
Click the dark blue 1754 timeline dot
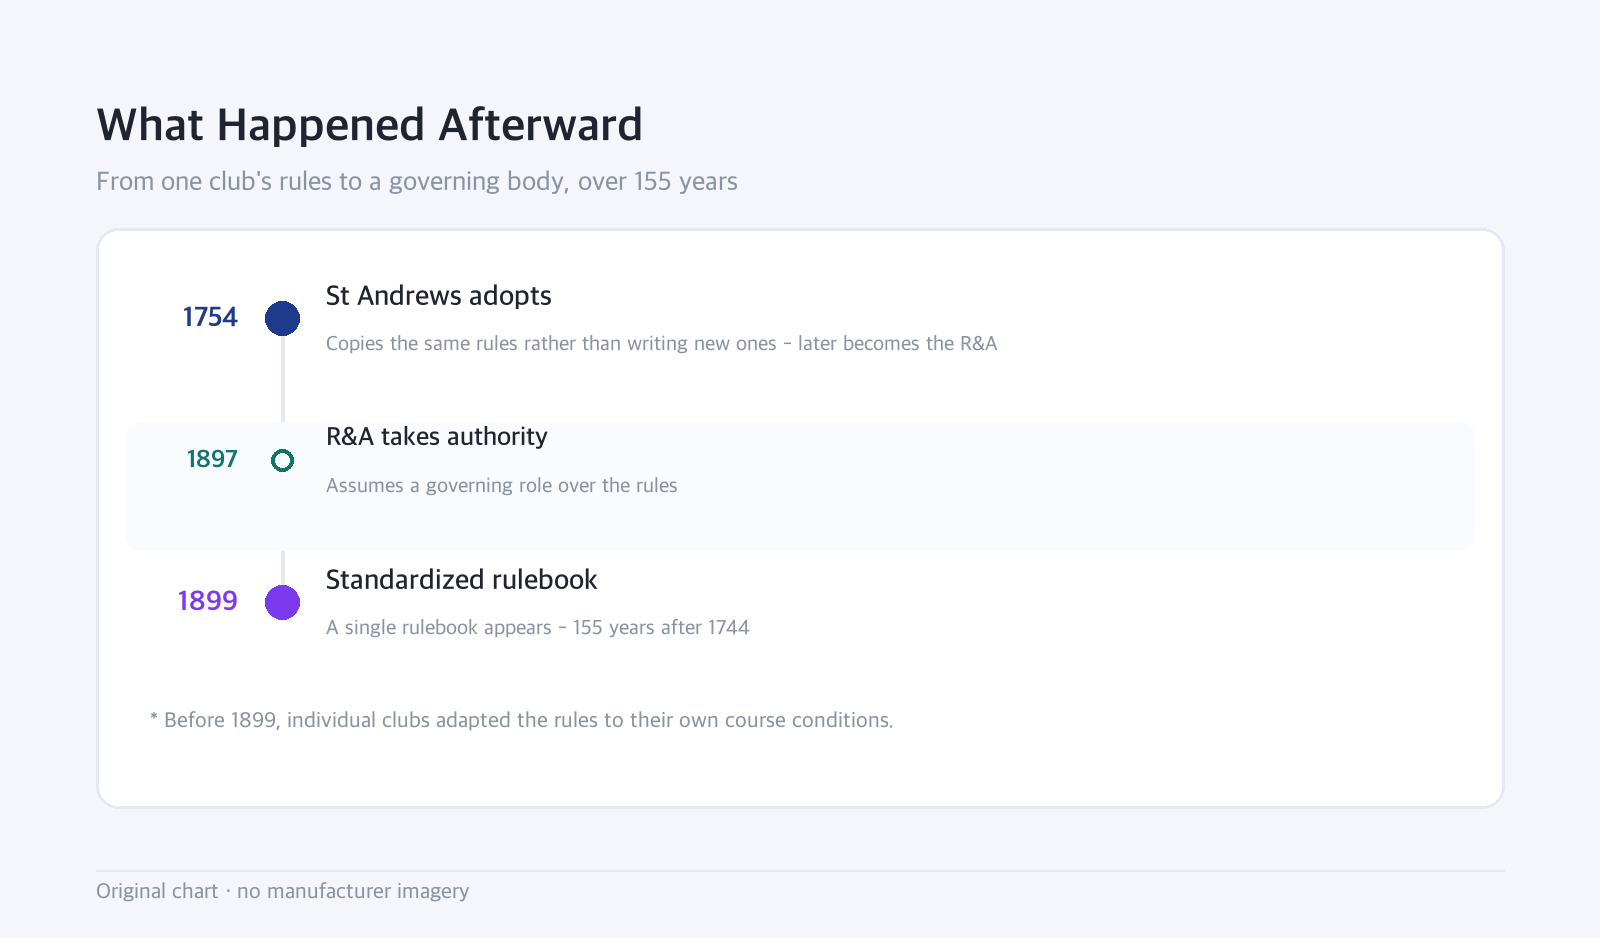click(282, 318)
